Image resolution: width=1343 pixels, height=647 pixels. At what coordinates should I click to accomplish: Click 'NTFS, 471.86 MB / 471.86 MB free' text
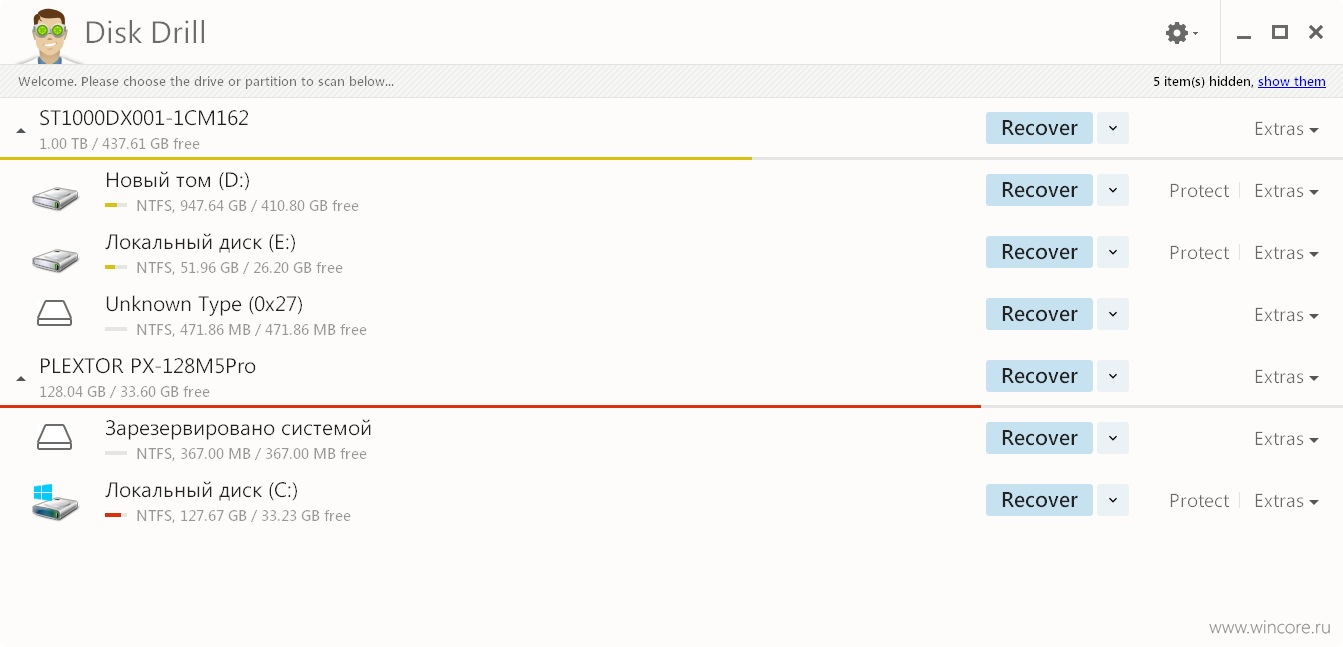point(251,330)
